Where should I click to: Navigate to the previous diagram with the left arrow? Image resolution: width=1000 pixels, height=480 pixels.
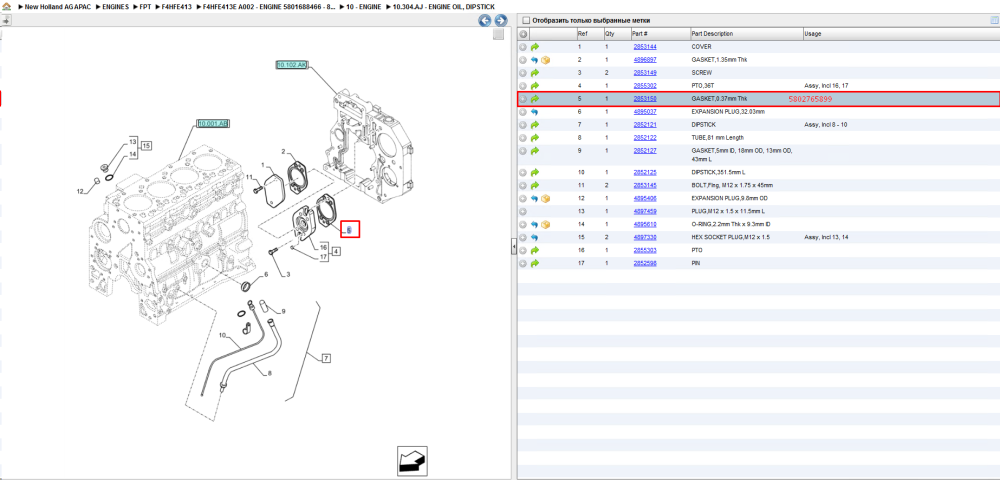pos(485,20)
